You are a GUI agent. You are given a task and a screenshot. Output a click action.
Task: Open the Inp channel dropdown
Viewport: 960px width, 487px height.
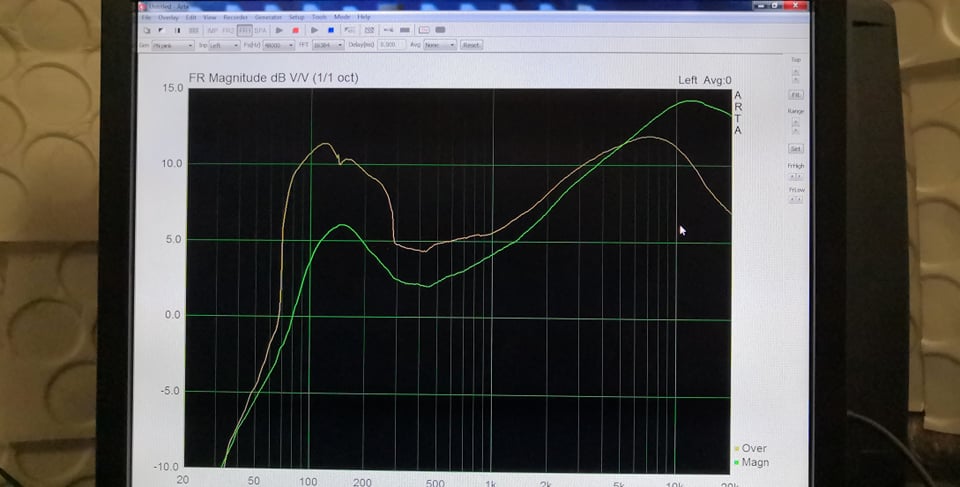(223, 45)
